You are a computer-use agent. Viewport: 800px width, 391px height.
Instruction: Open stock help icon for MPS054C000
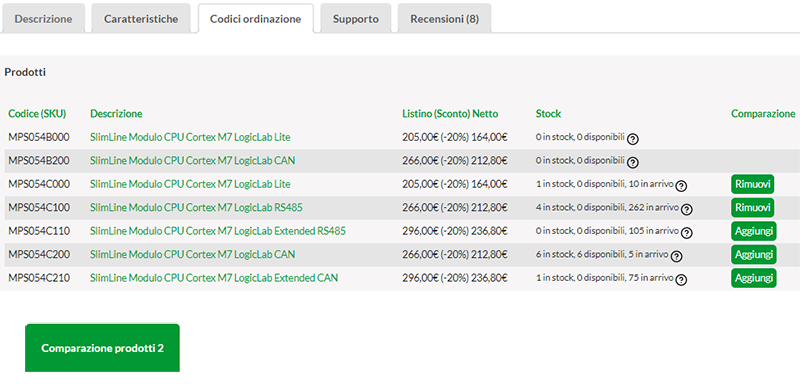point(681,186)
